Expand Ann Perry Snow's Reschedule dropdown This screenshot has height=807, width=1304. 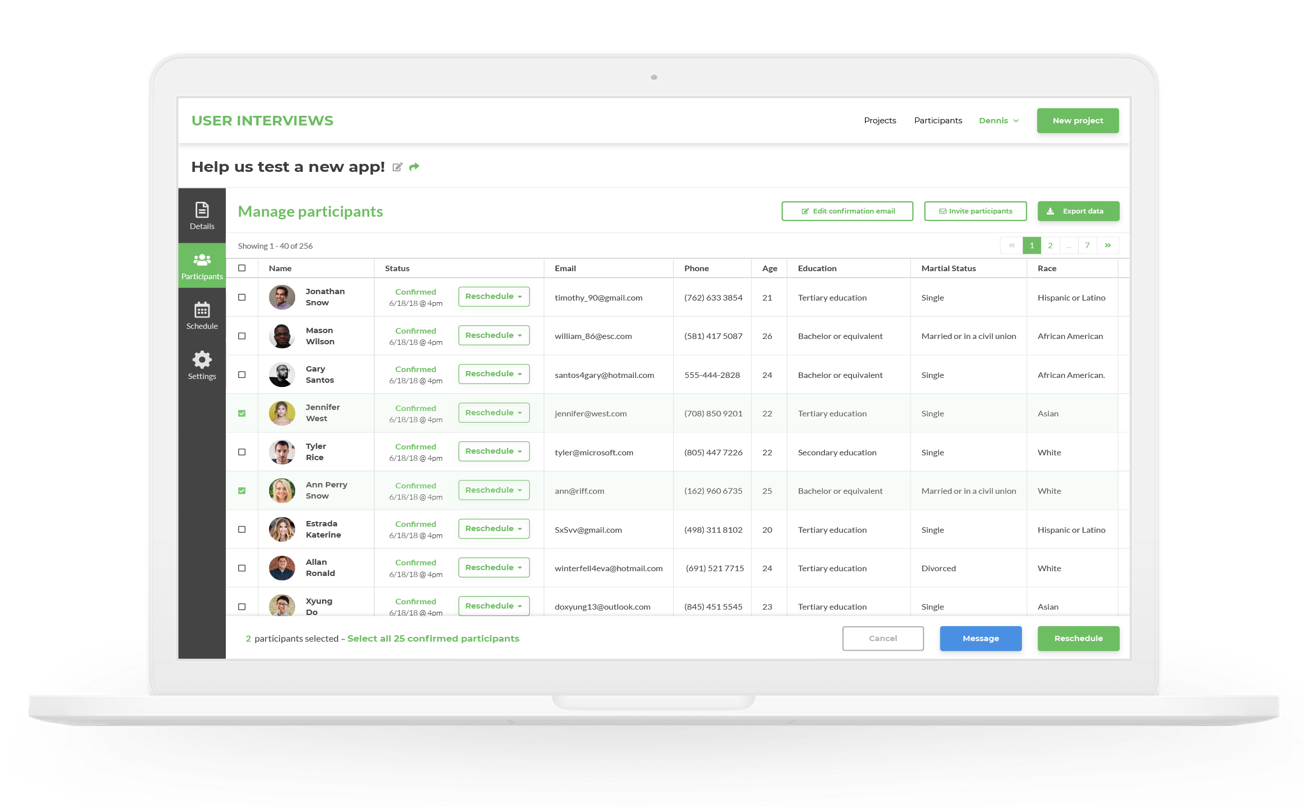click(x=493, y=489)
